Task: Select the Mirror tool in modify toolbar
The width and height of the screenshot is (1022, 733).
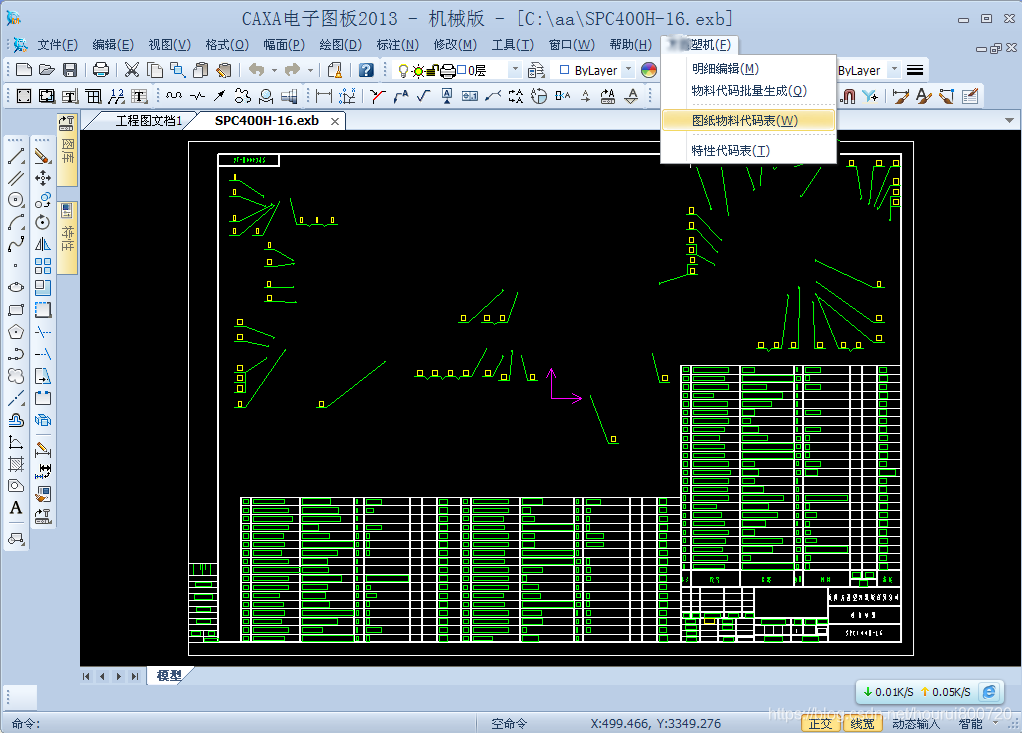Action: tap(43, 244)
